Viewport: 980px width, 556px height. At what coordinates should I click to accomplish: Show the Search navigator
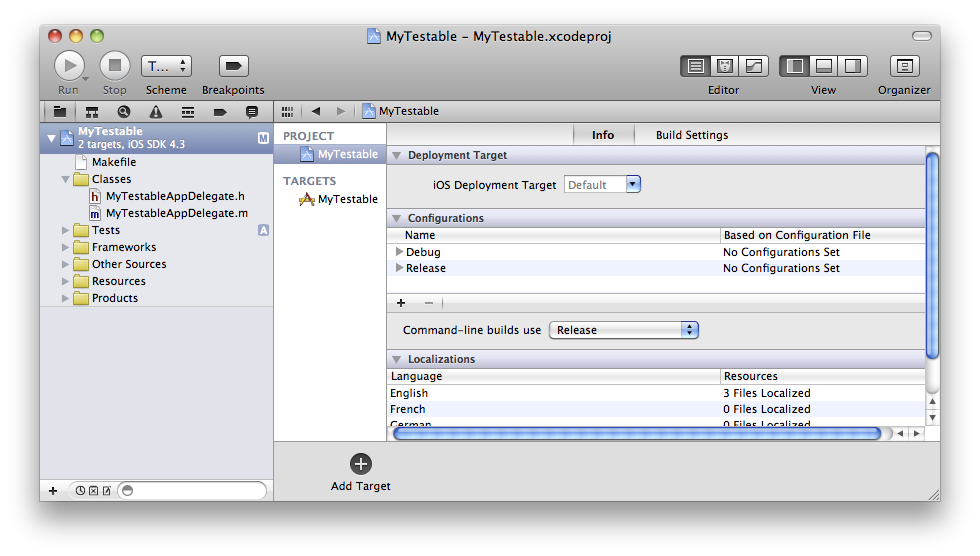124,112
